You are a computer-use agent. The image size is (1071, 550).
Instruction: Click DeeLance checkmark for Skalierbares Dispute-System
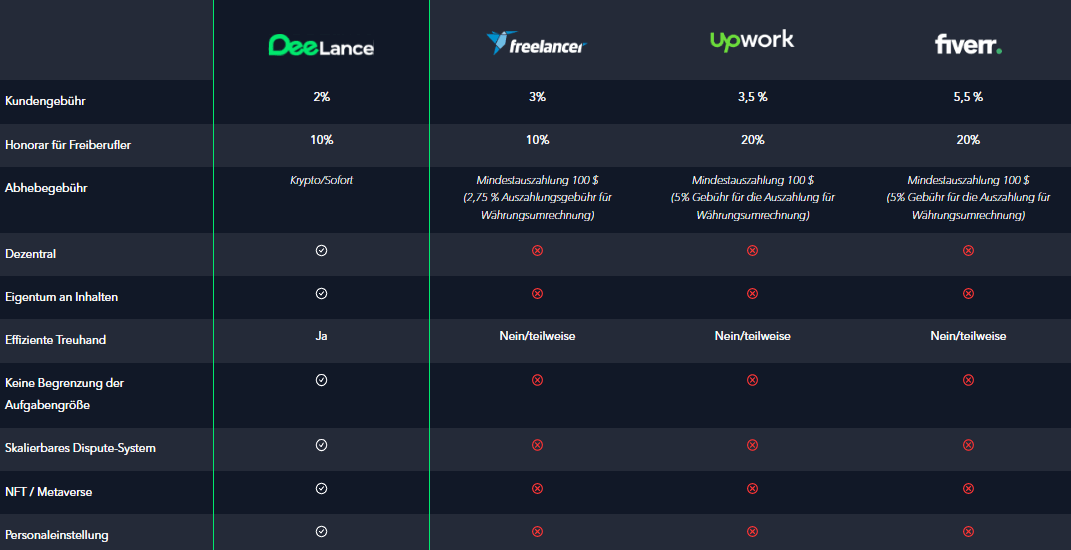tap(322, 445)
